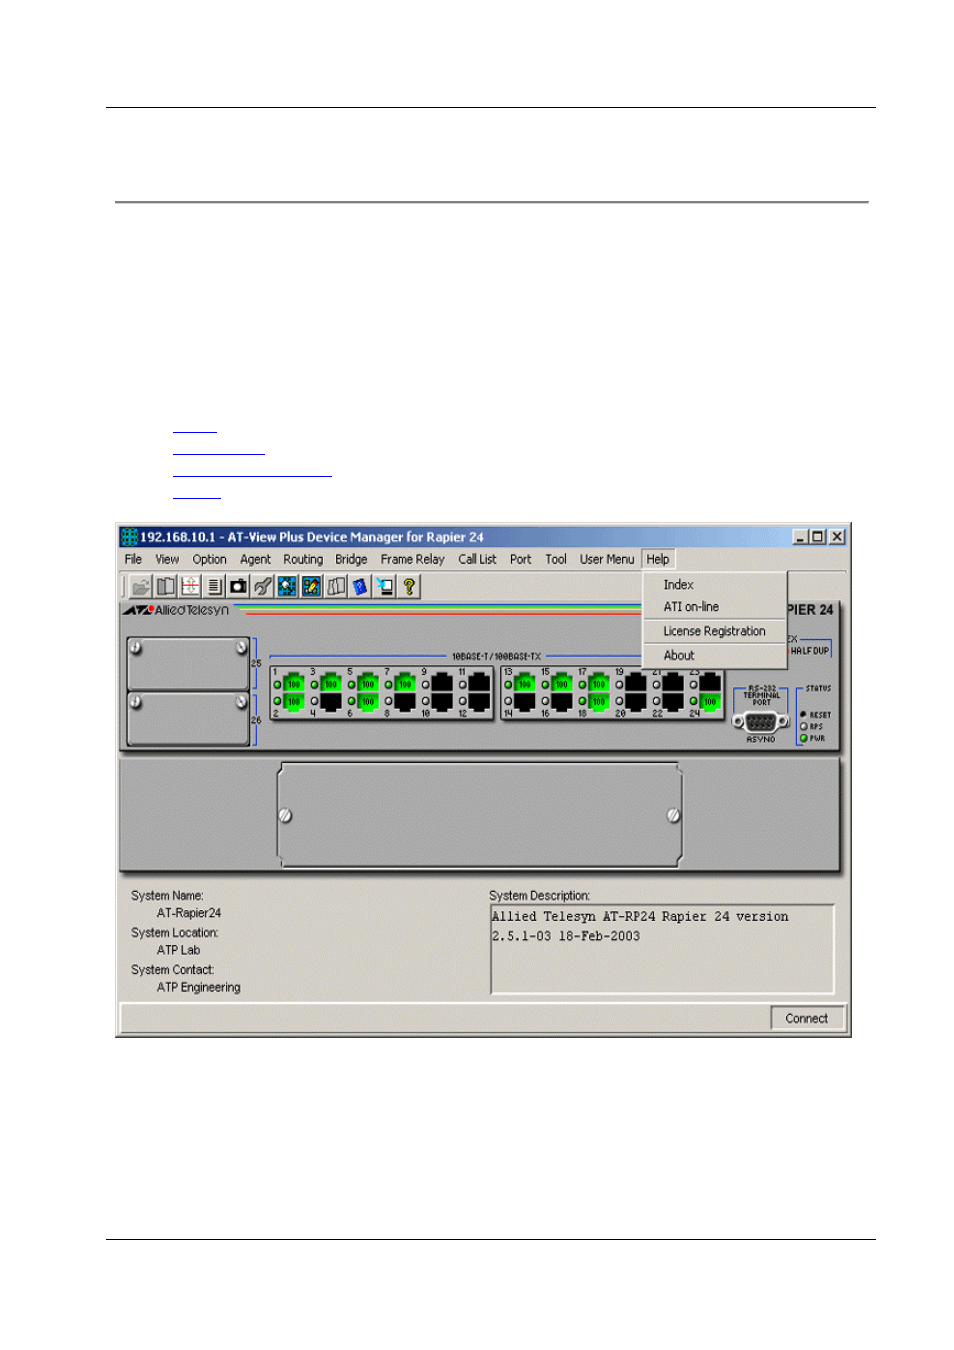Select switch port 15 on device panel
This screenshot has height=1350, width=954.
point(561,684)
